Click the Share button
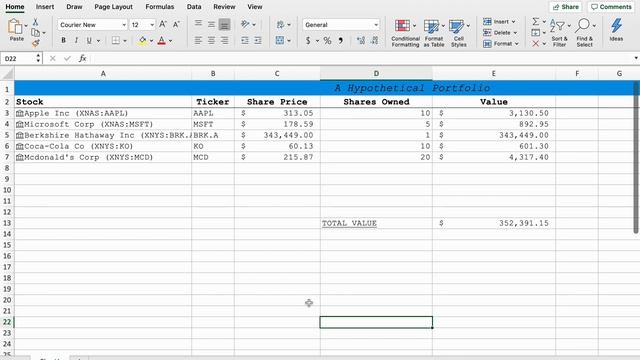 (566, 7)
